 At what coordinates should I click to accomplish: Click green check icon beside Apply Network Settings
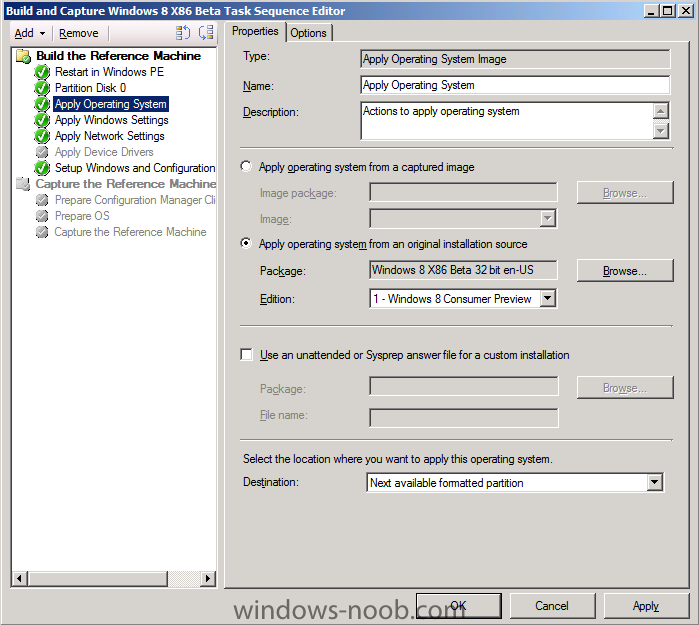(42, 136)
